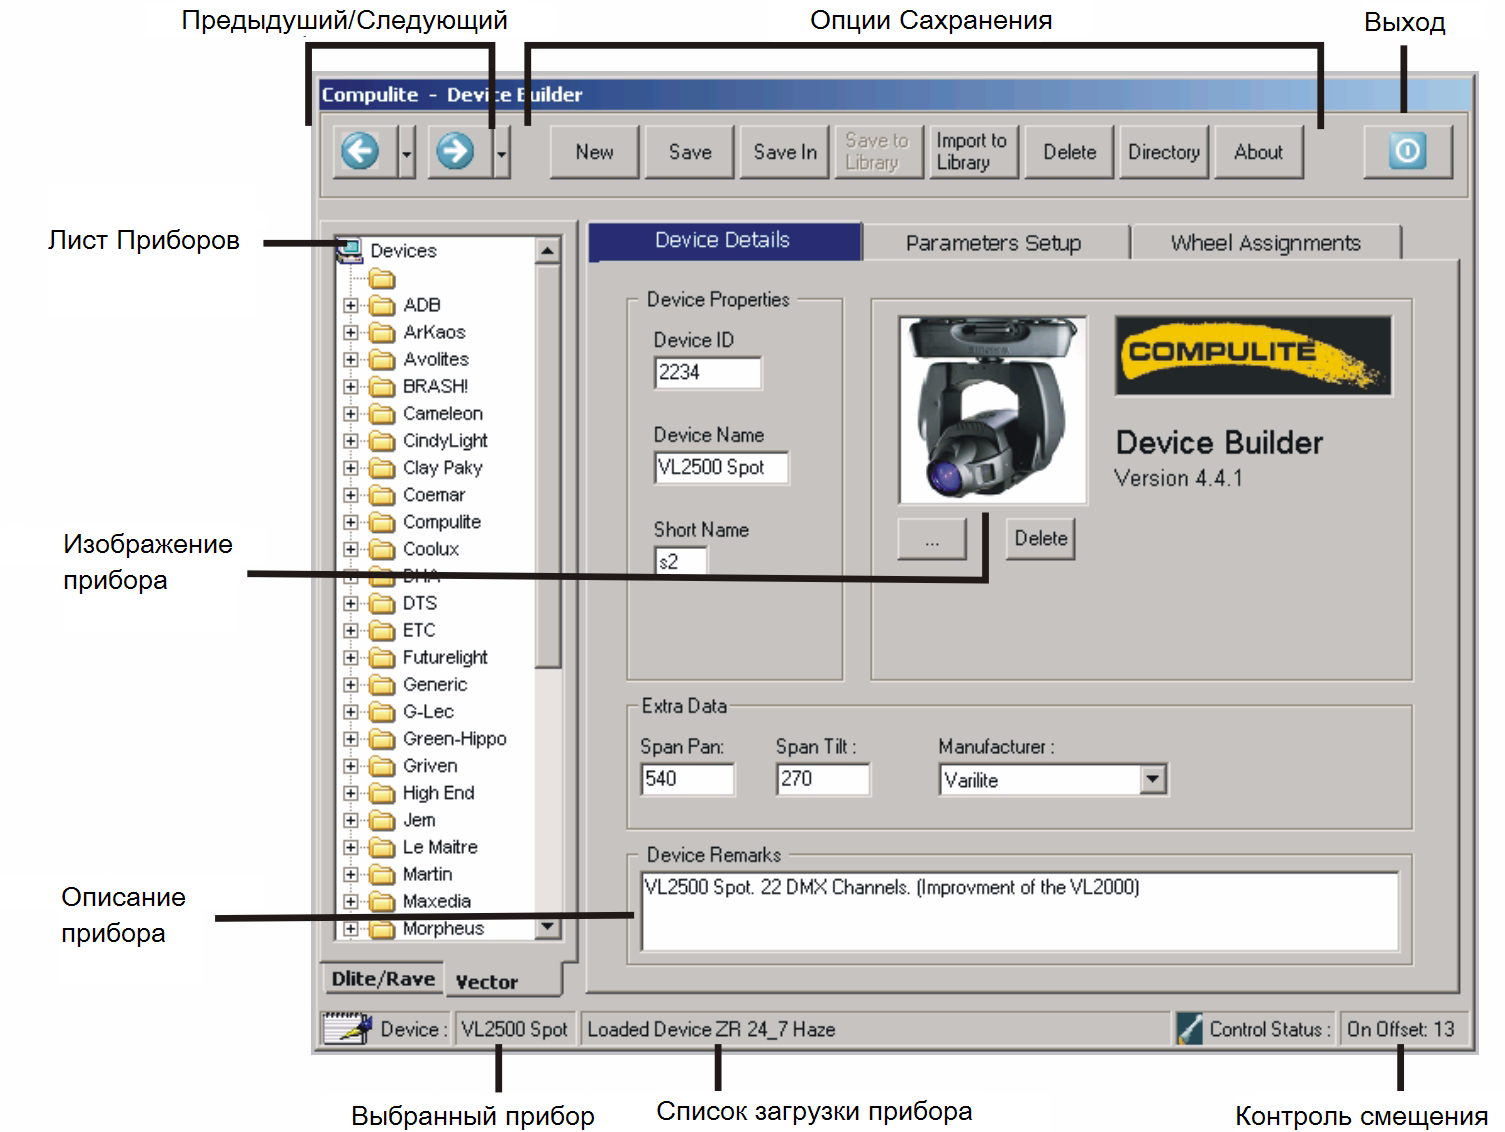Expand the Cameleon folder
The width and height of the screenshot is (1505, 1132).
coord(351,413)
